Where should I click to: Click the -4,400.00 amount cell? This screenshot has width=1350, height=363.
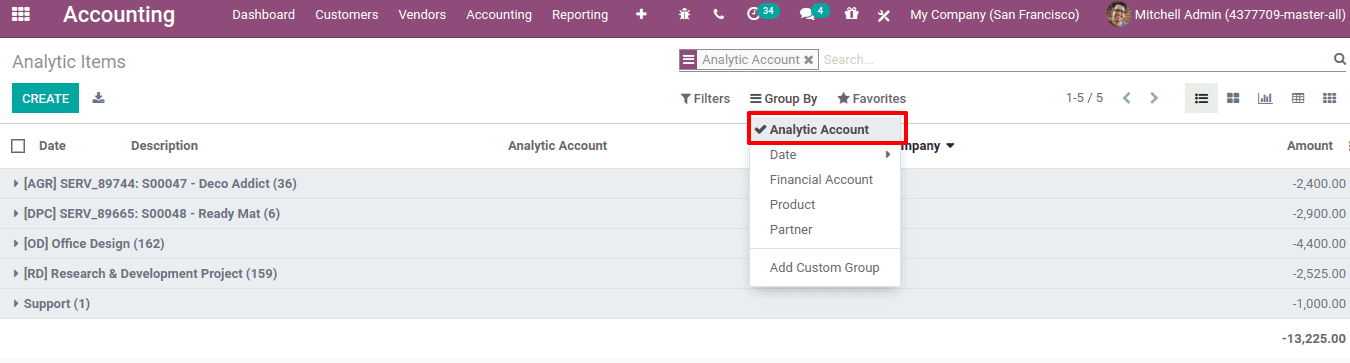click(x=1318, y=244)
